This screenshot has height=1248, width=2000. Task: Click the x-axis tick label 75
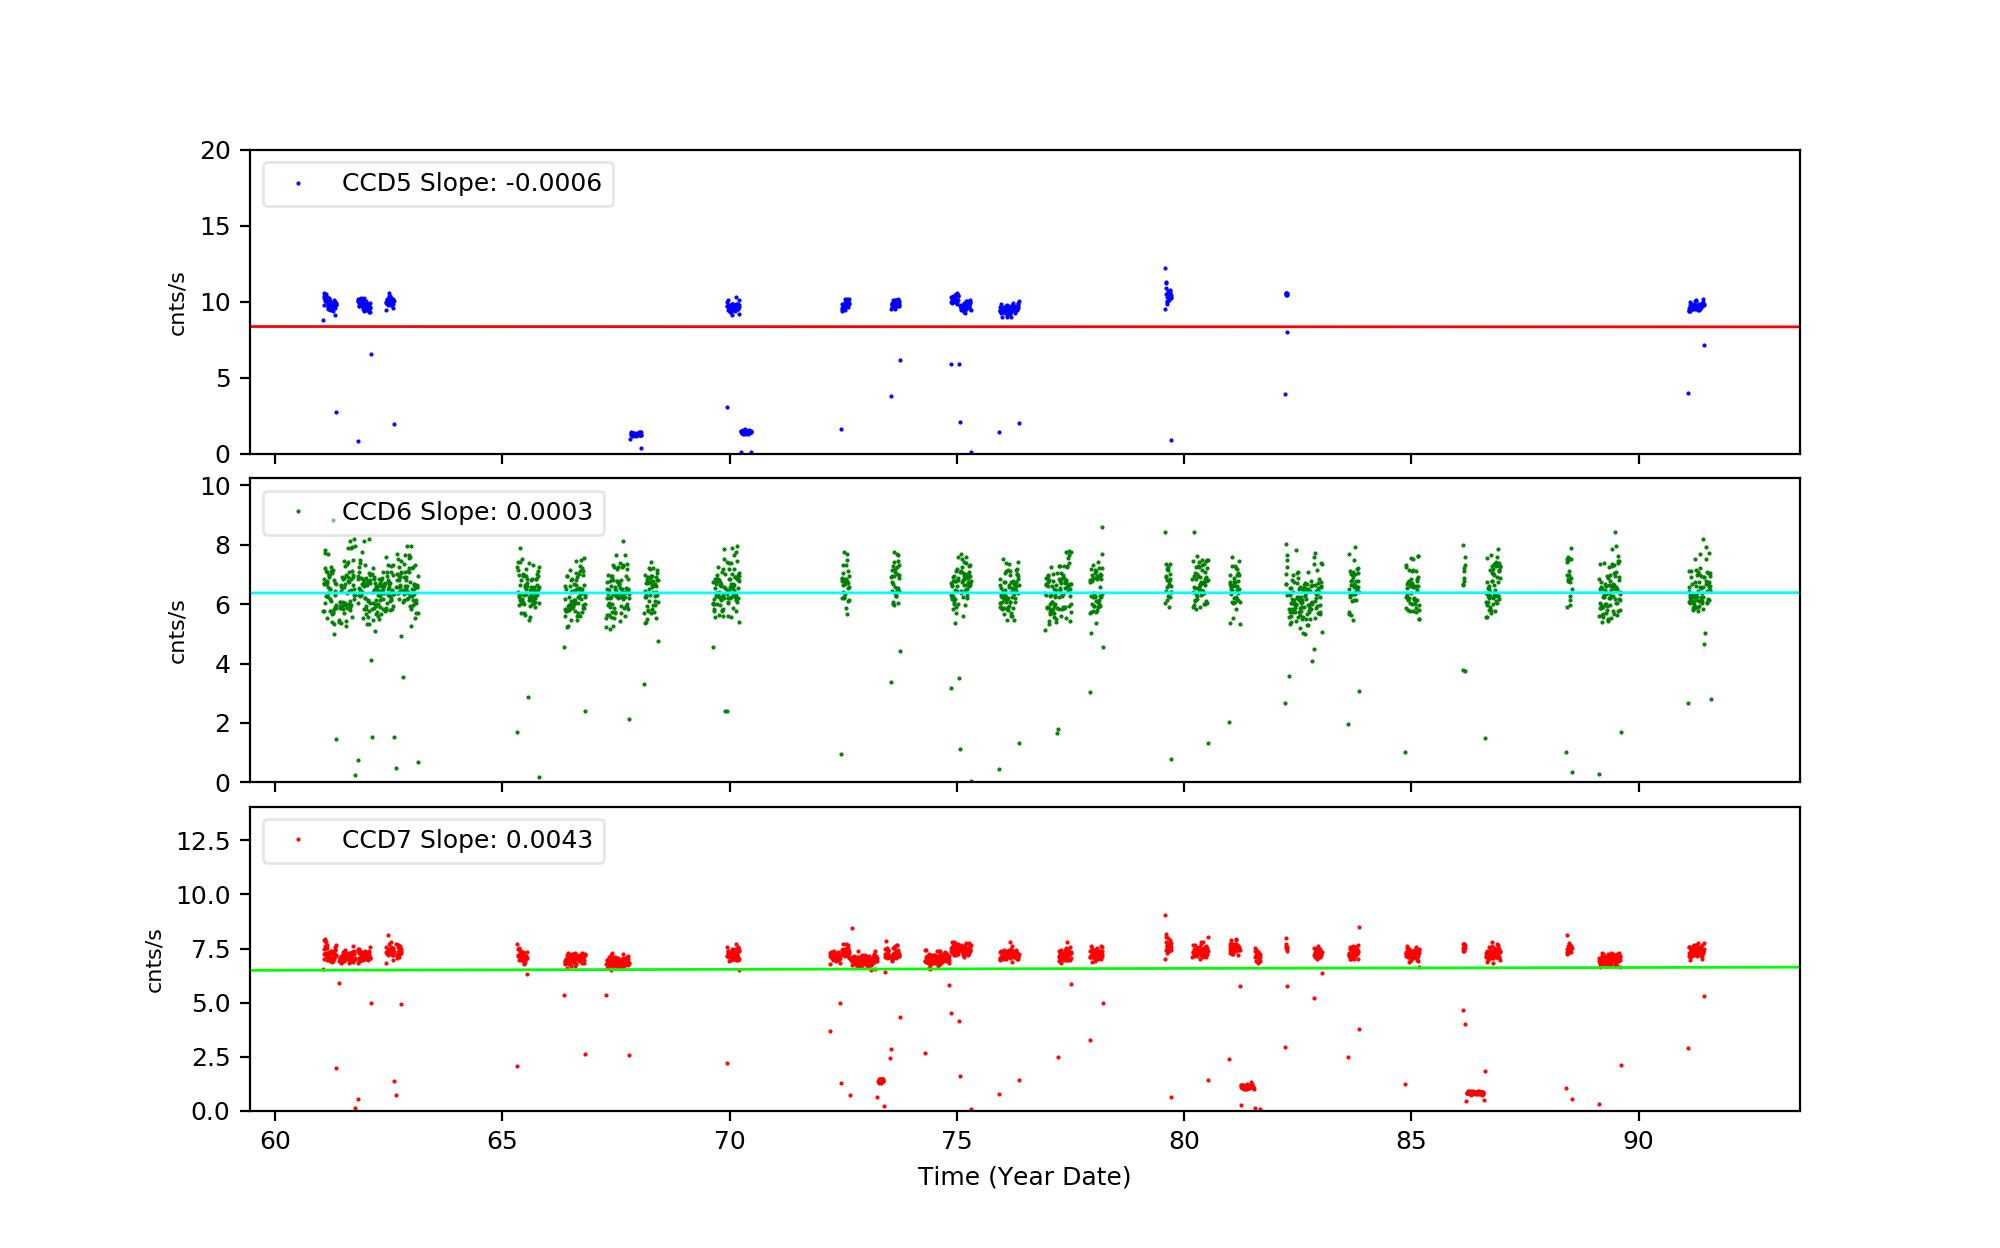click(956, 1142)
